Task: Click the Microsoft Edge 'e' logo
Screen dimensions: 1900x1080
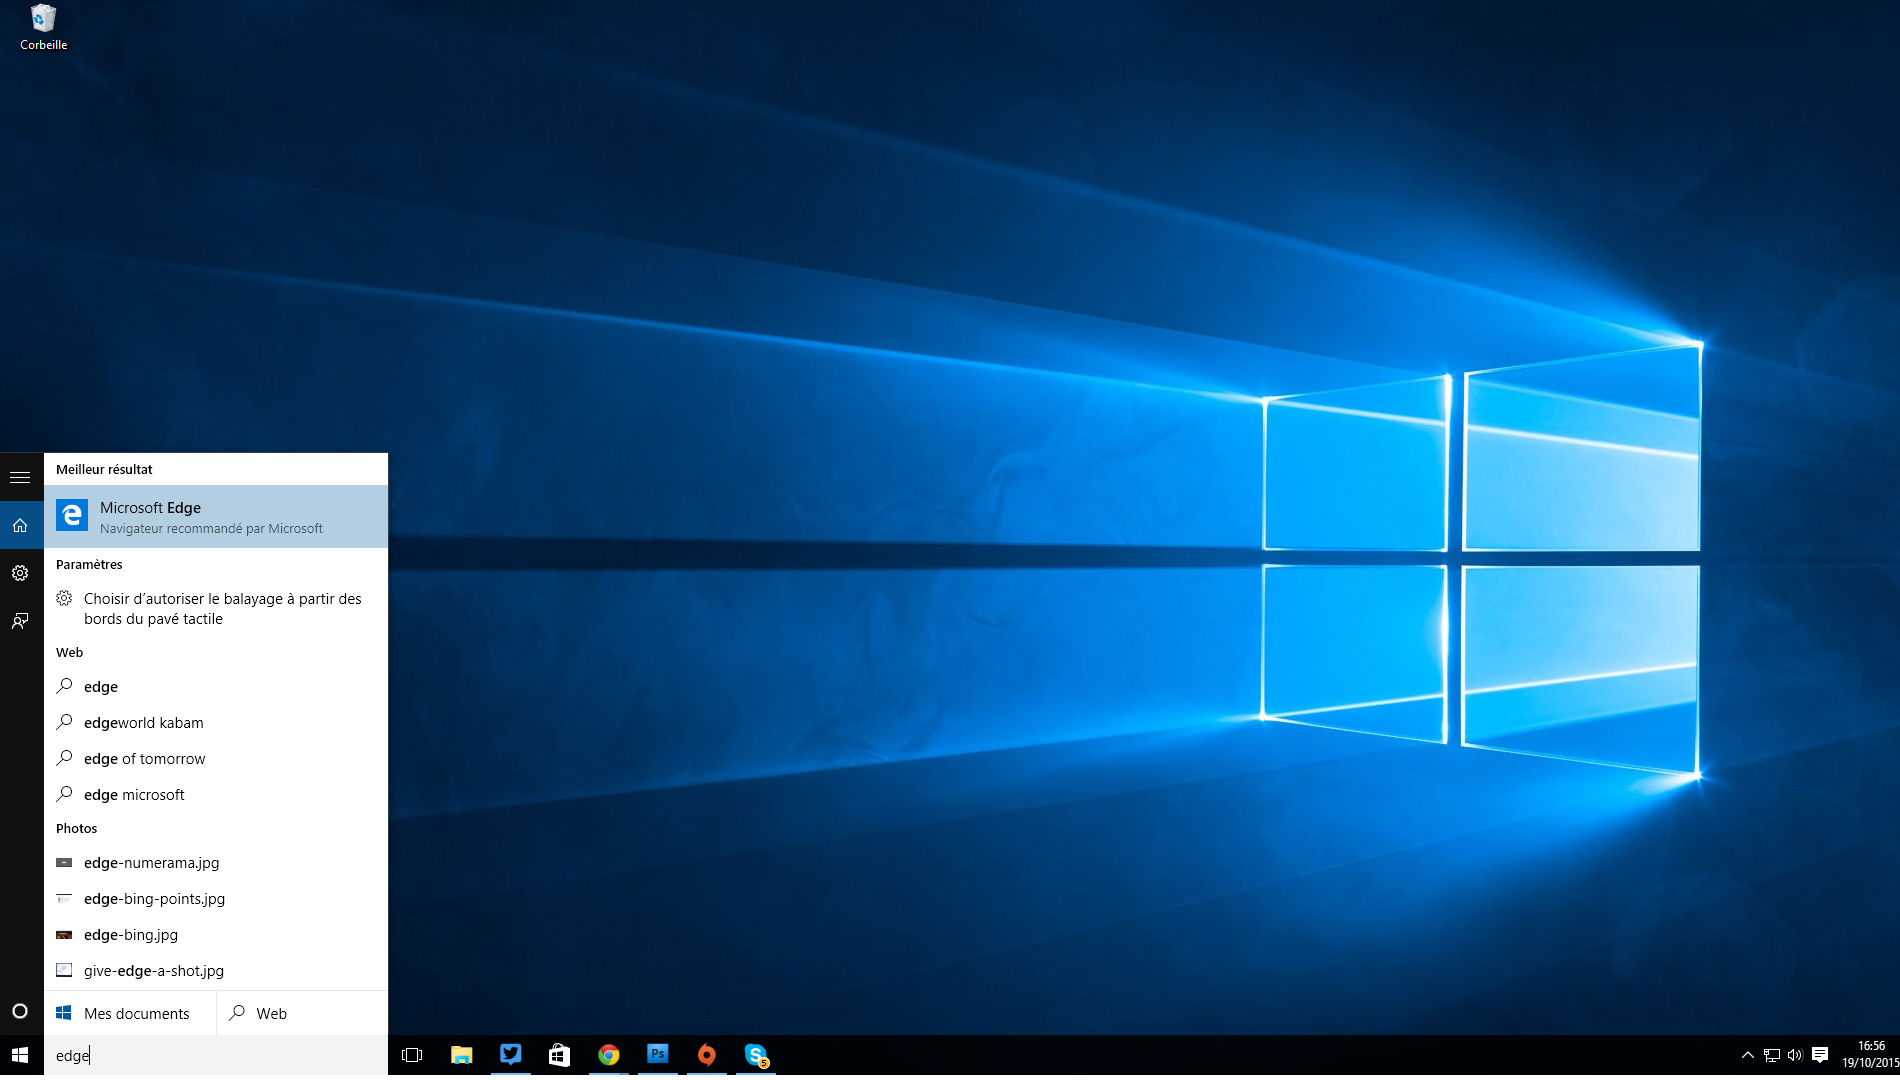Action: tap(72, 515)
